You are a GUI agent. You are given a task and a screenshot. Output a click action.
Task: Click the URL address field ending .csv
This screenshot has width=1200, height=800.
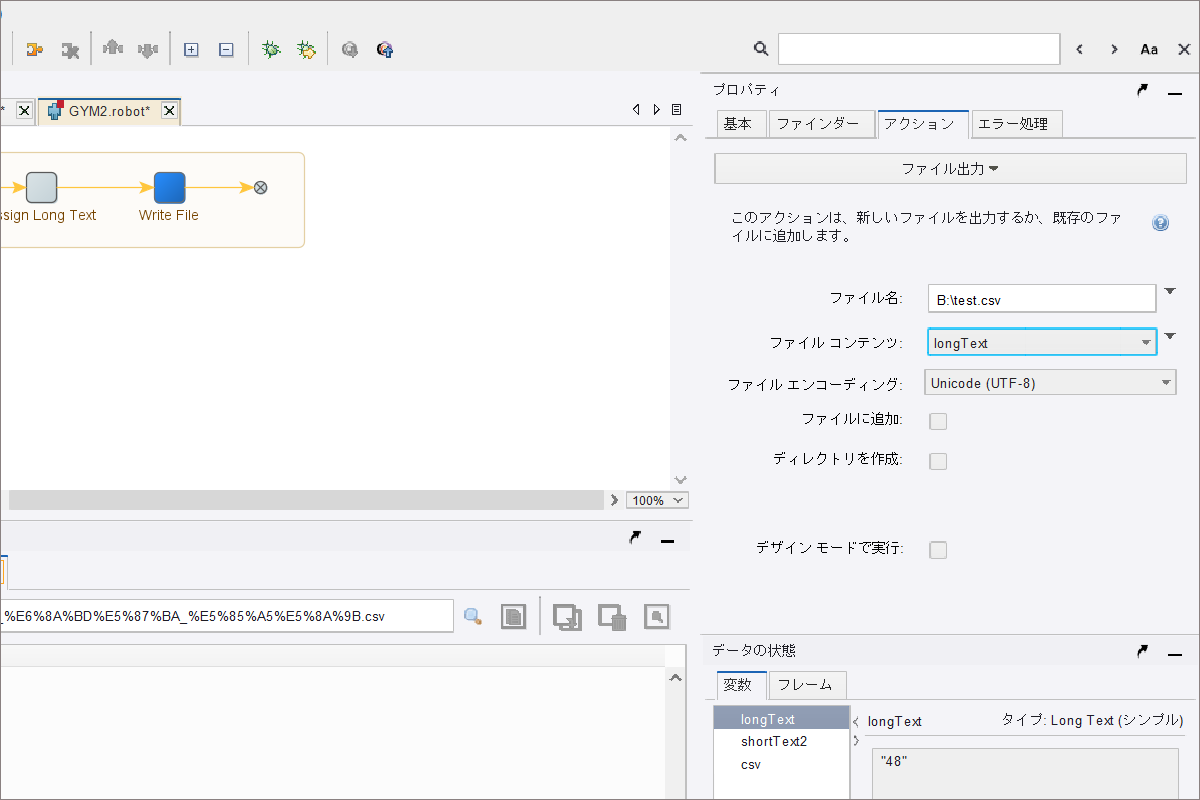[226, 616]
